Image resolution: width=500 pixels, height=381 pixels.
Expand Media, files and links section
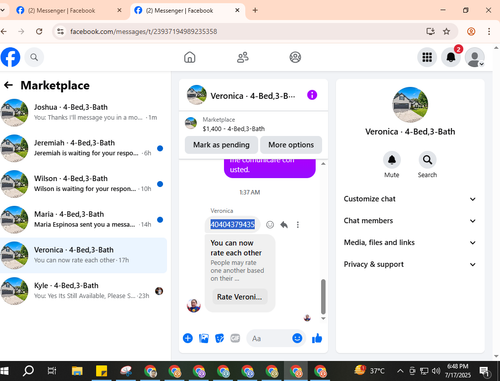[x=410, y=242]
